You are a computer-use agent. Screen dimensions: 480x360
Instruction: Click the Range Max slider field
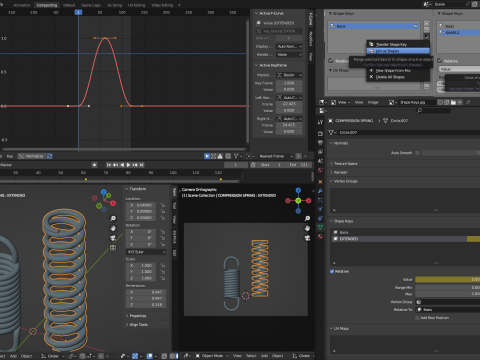447,294
